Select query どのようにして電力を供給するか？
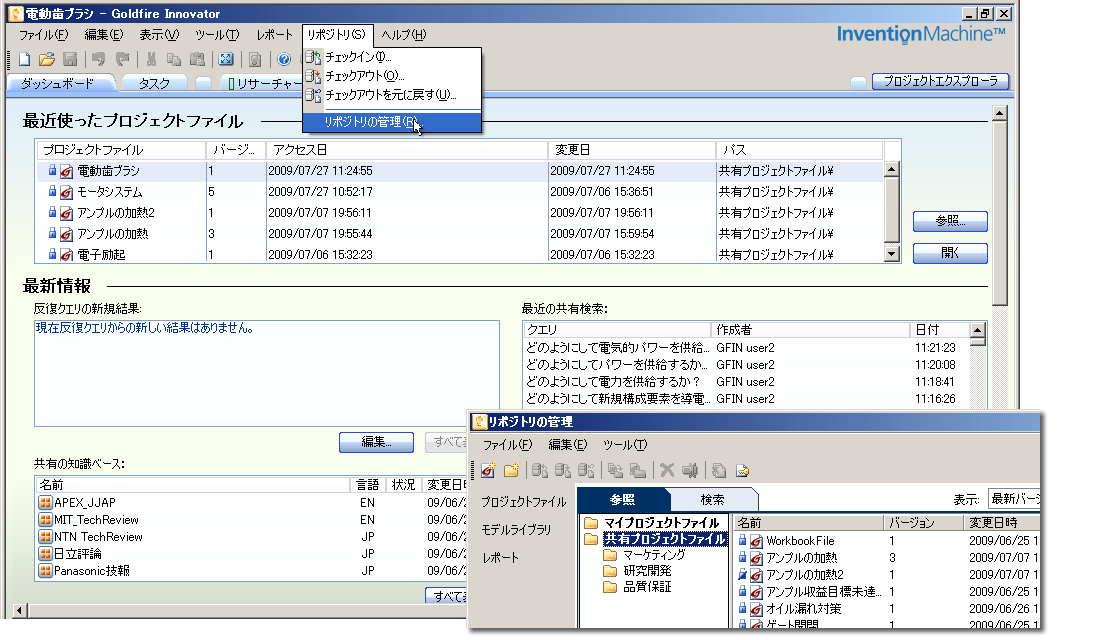The height and width of the screenshot is (640, 1100). click(746, 382)
